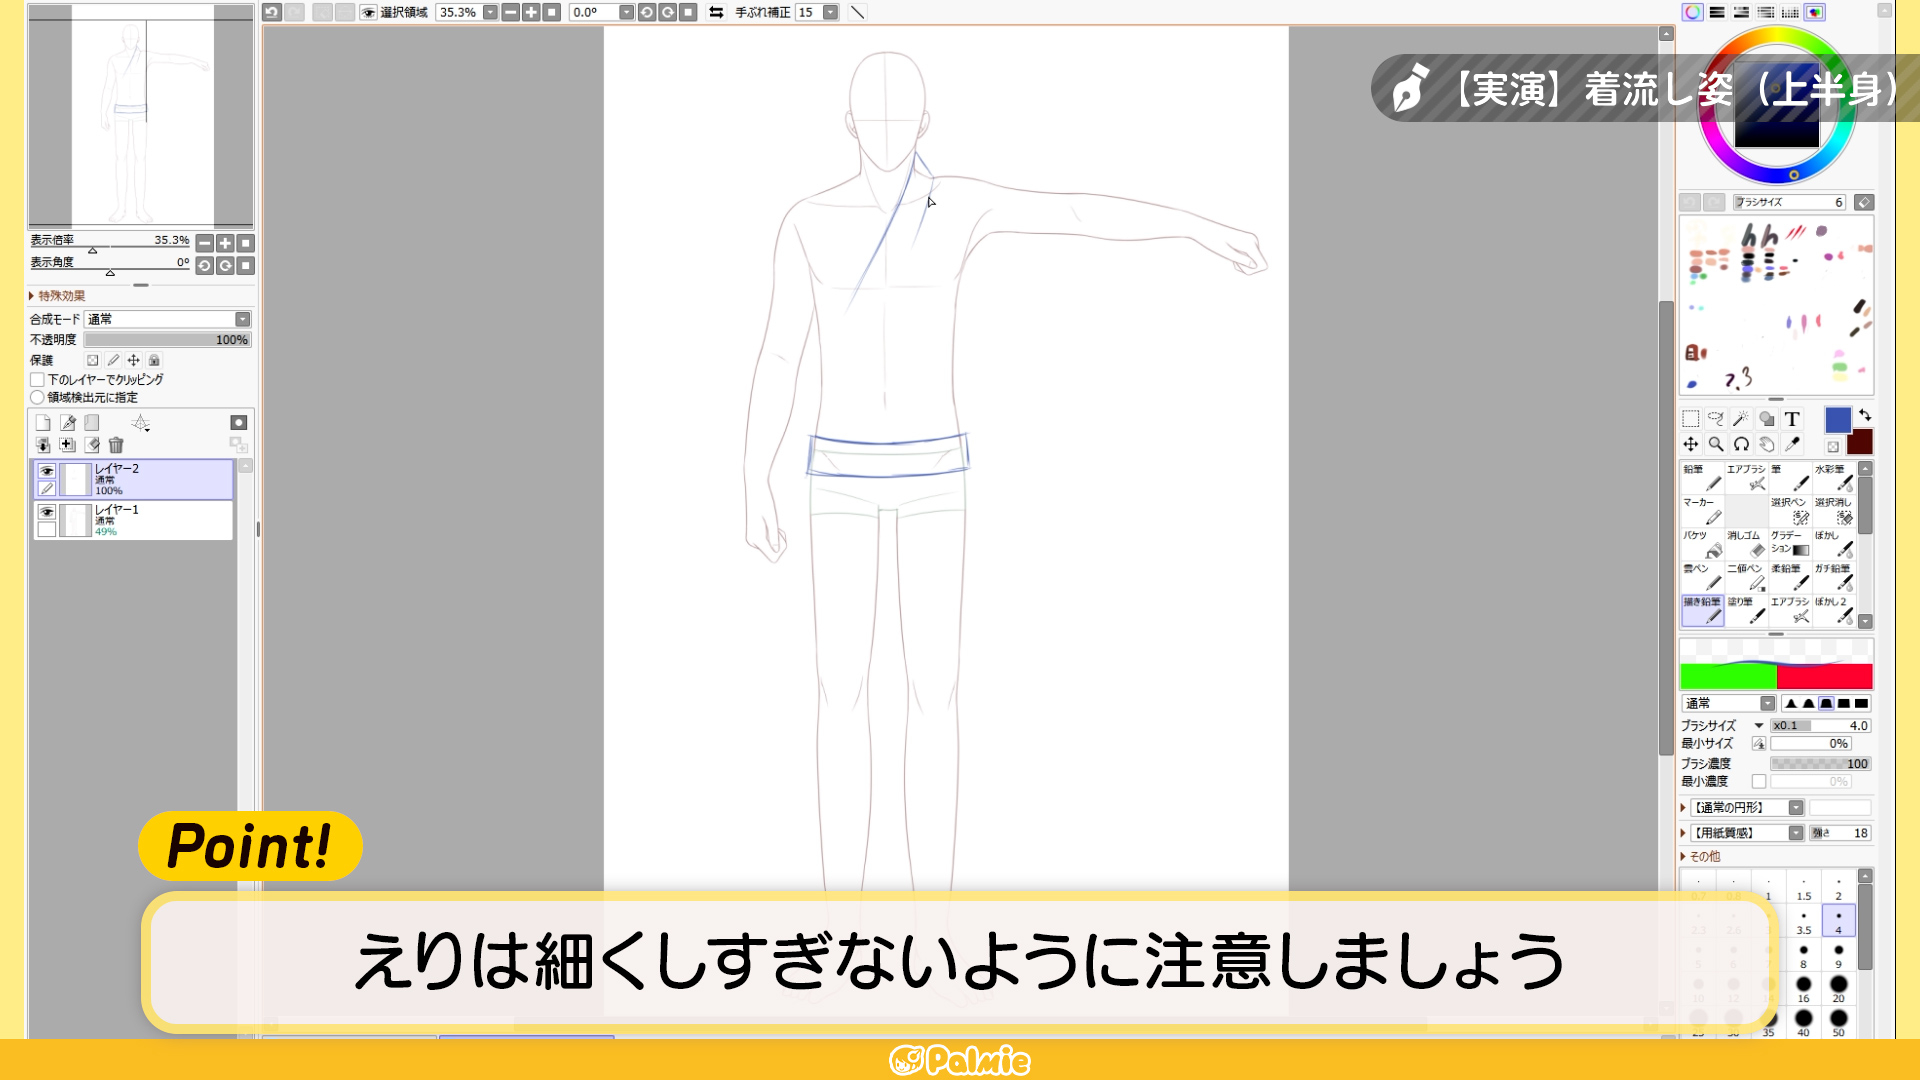Rotate view counterclockwise in navigator
This screenshot has height=1080, width=1920.
click(x=204, y=265)
